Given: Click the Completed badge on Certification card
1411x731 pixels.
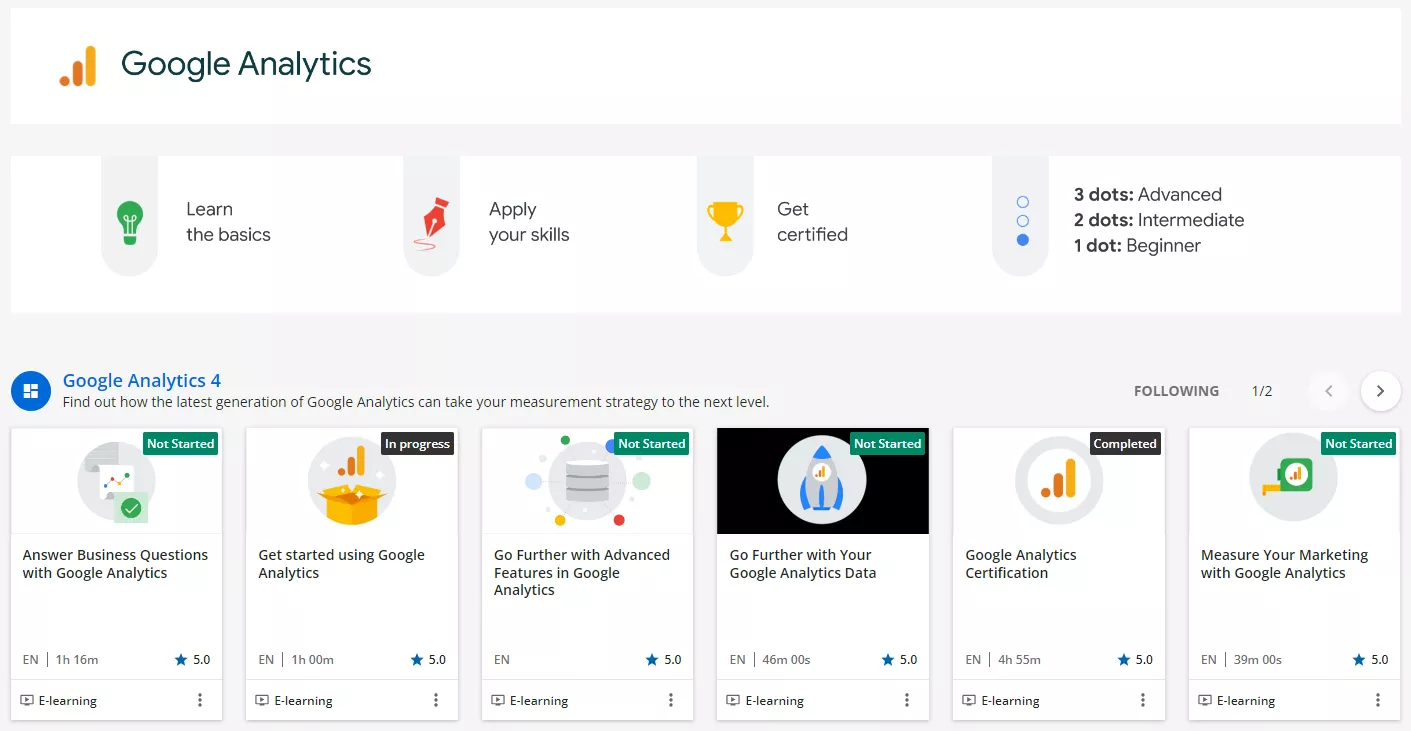Looking at the screenshot, I should click(x=1125, y=443).
